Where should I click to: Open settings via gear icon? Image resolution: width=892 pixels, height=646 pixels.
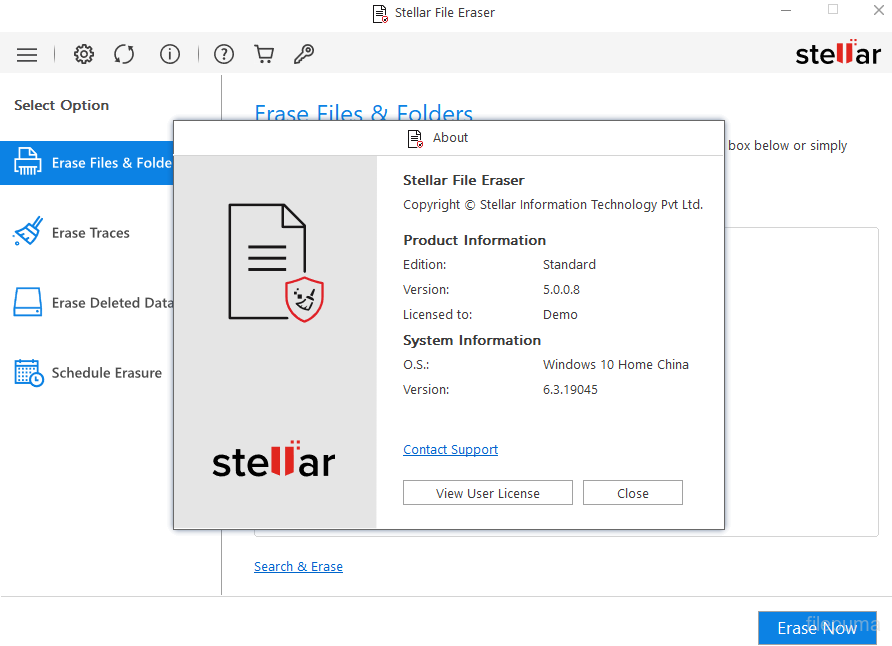[84, 55]
